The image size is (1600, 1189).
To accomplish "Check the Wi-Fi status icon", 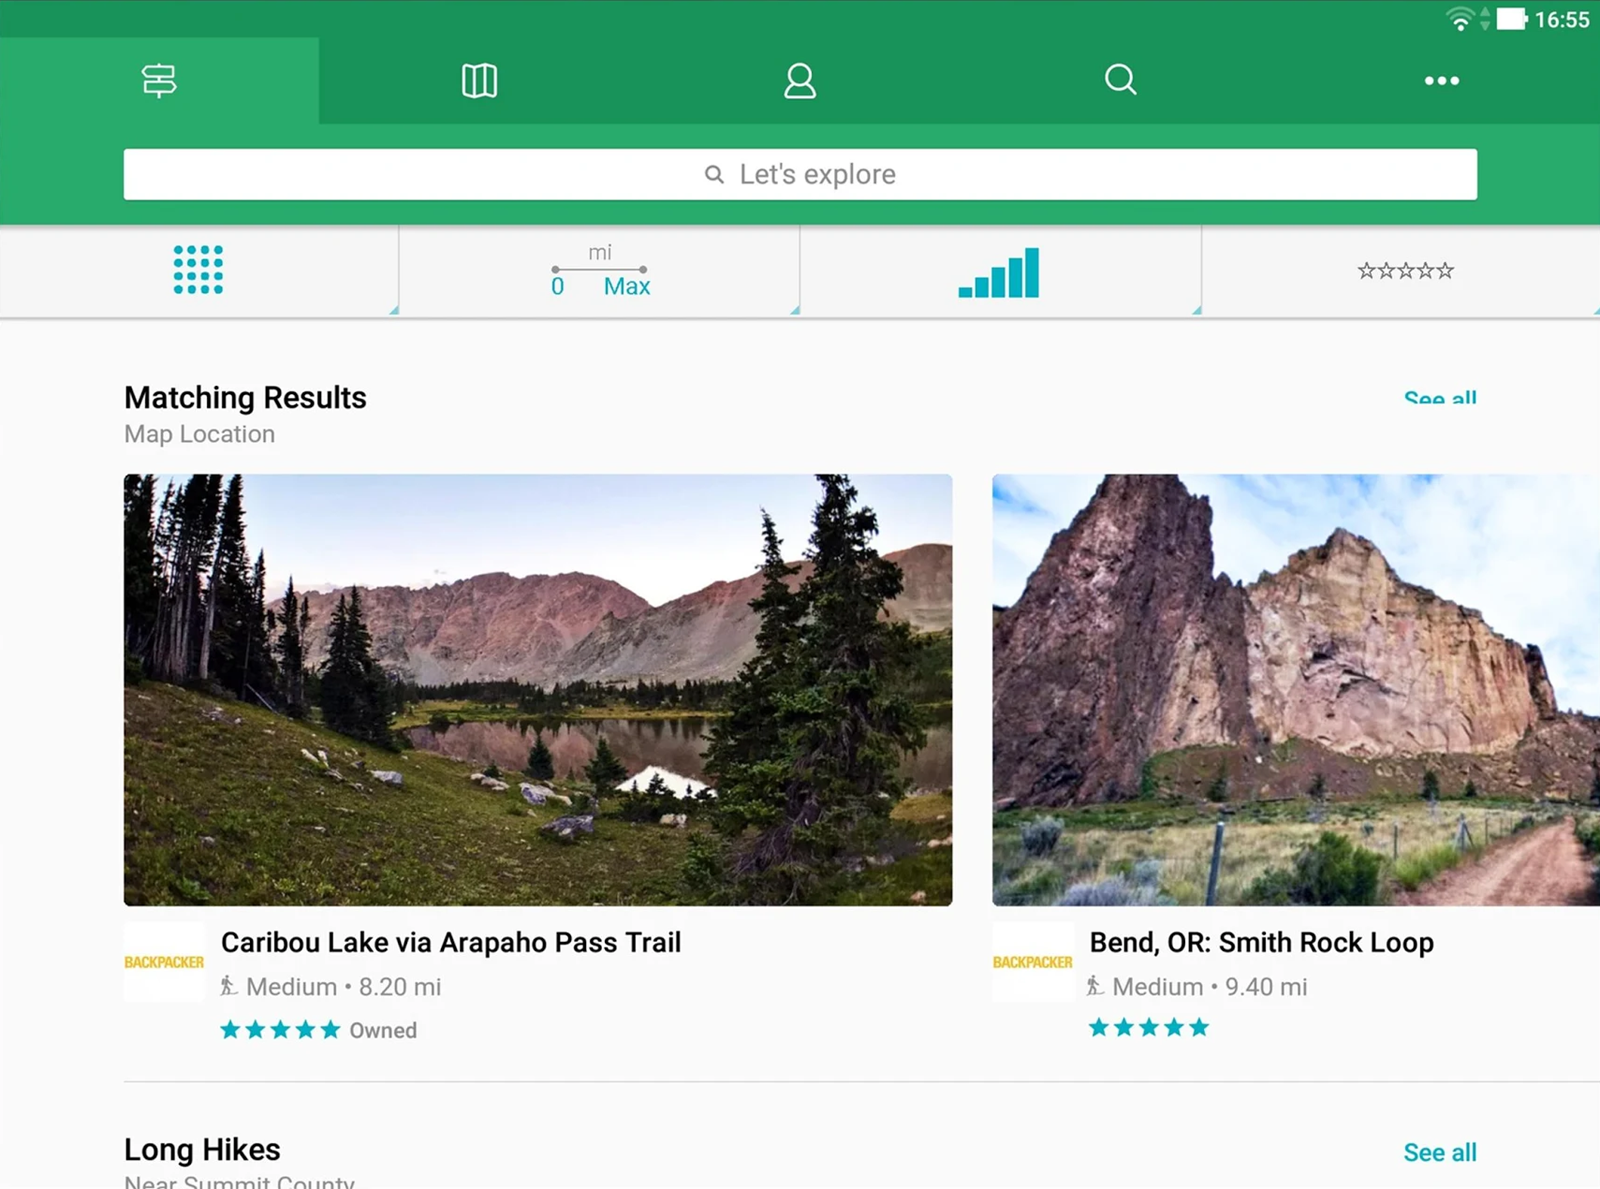I will (1460, 19).
